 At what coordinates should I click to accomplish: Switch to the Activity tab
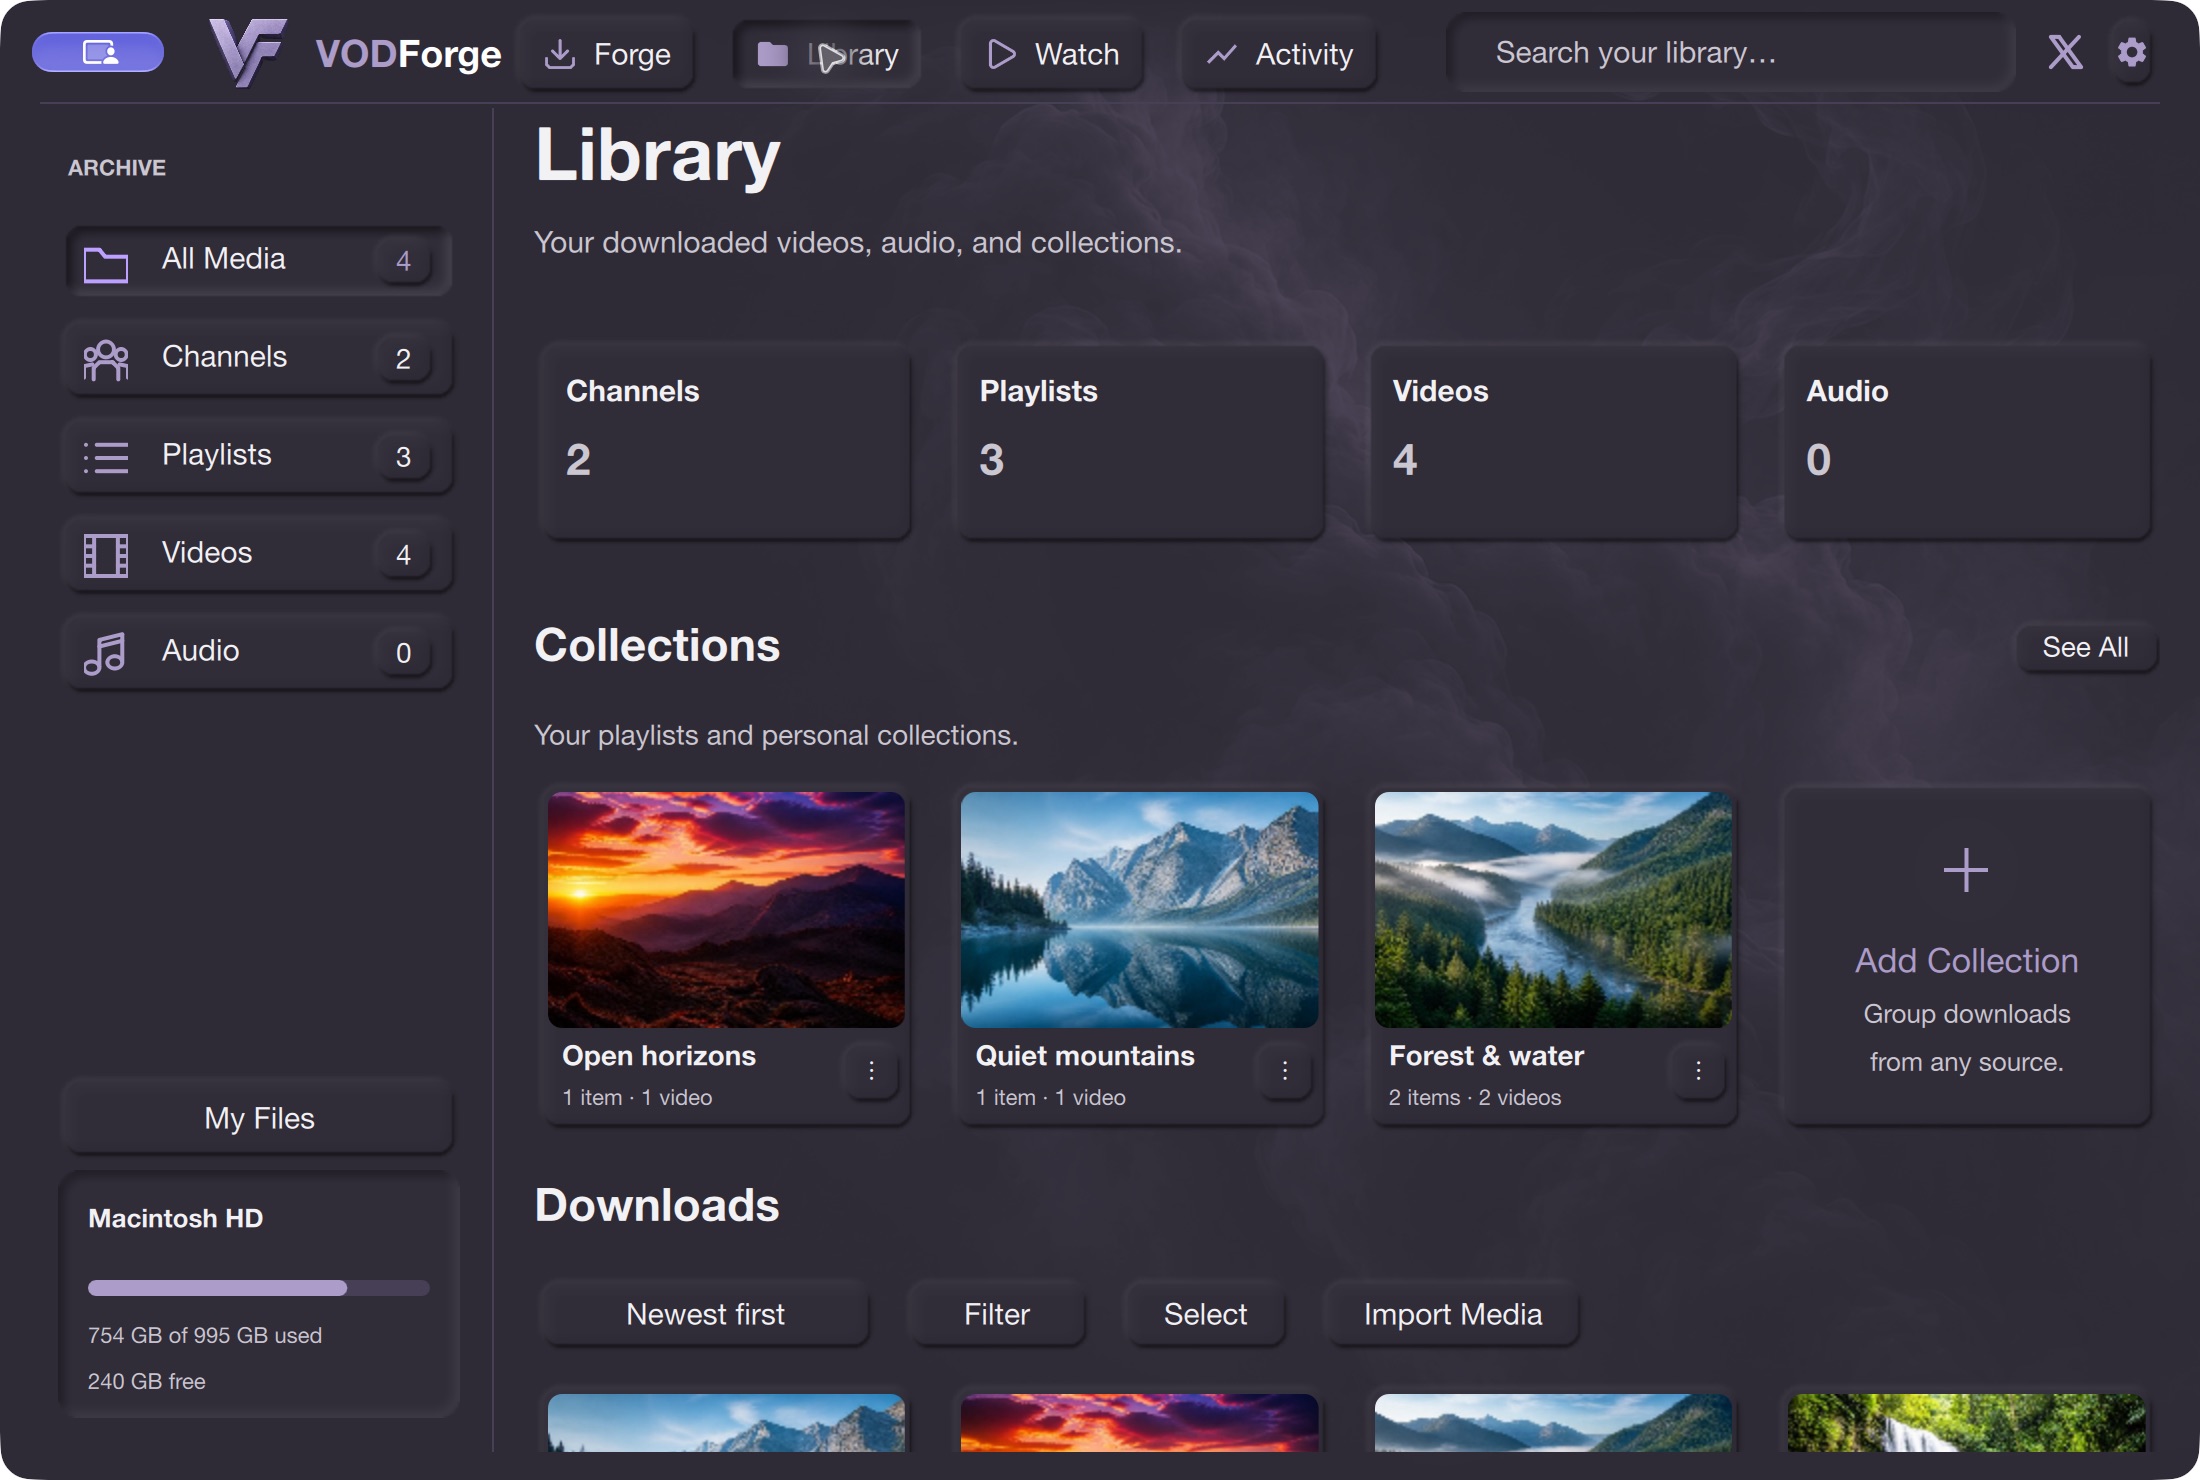click(x=1280, y=54)
